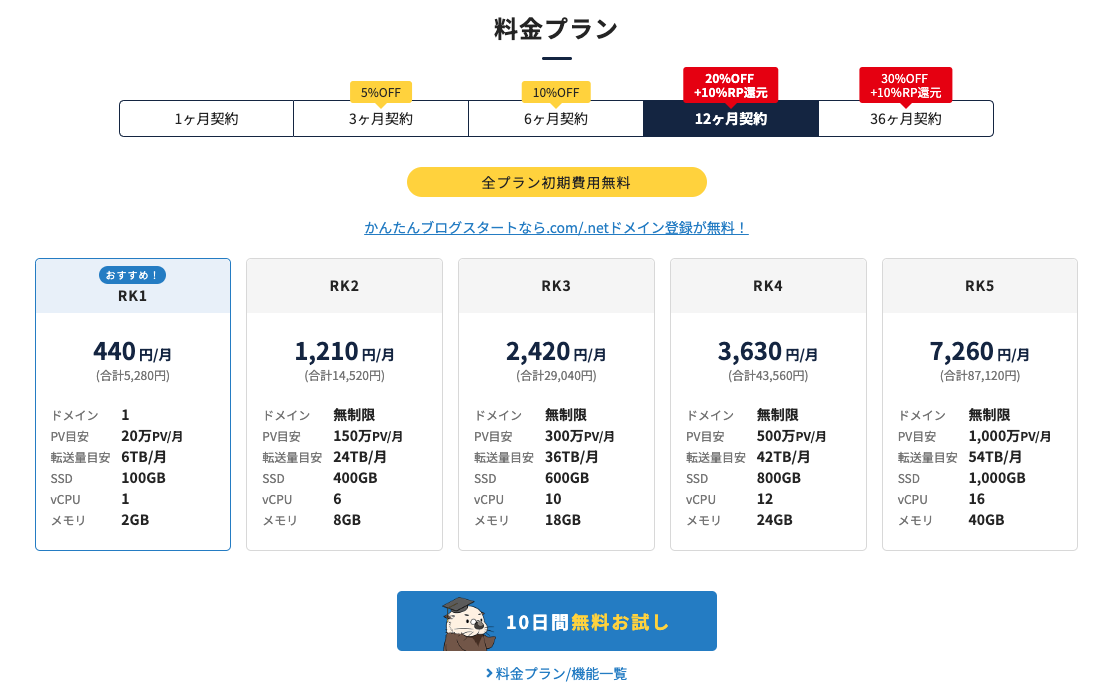The height and width of the screenshot is (697, 1120).
Task: Select the RK5 plan header
Action: point(980,286)
